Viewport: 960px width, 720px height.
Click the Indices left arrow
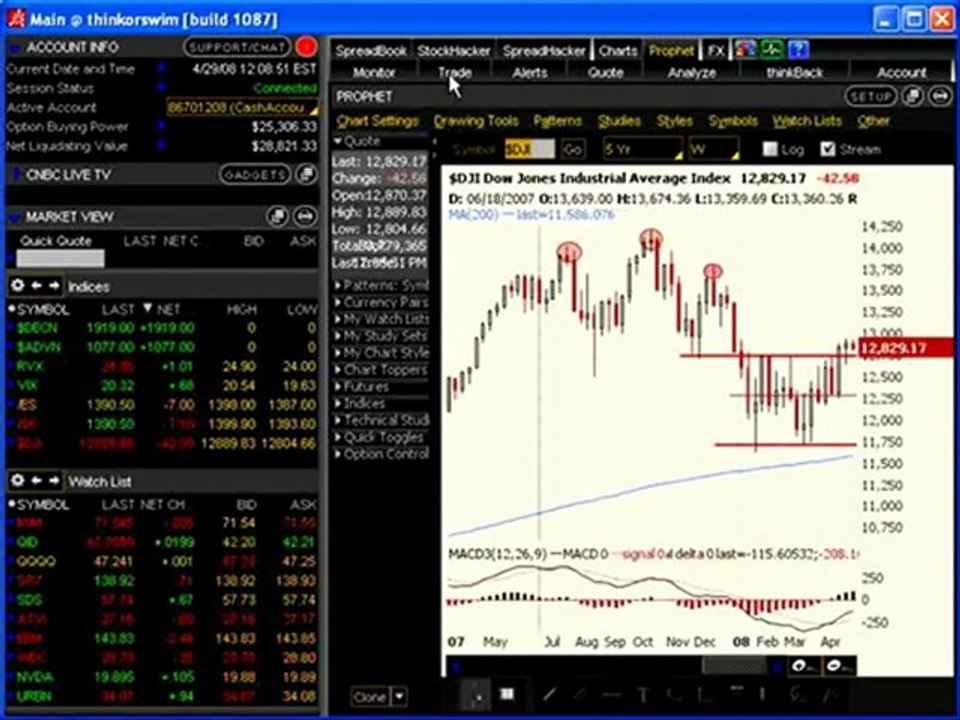tap(37, 286)
